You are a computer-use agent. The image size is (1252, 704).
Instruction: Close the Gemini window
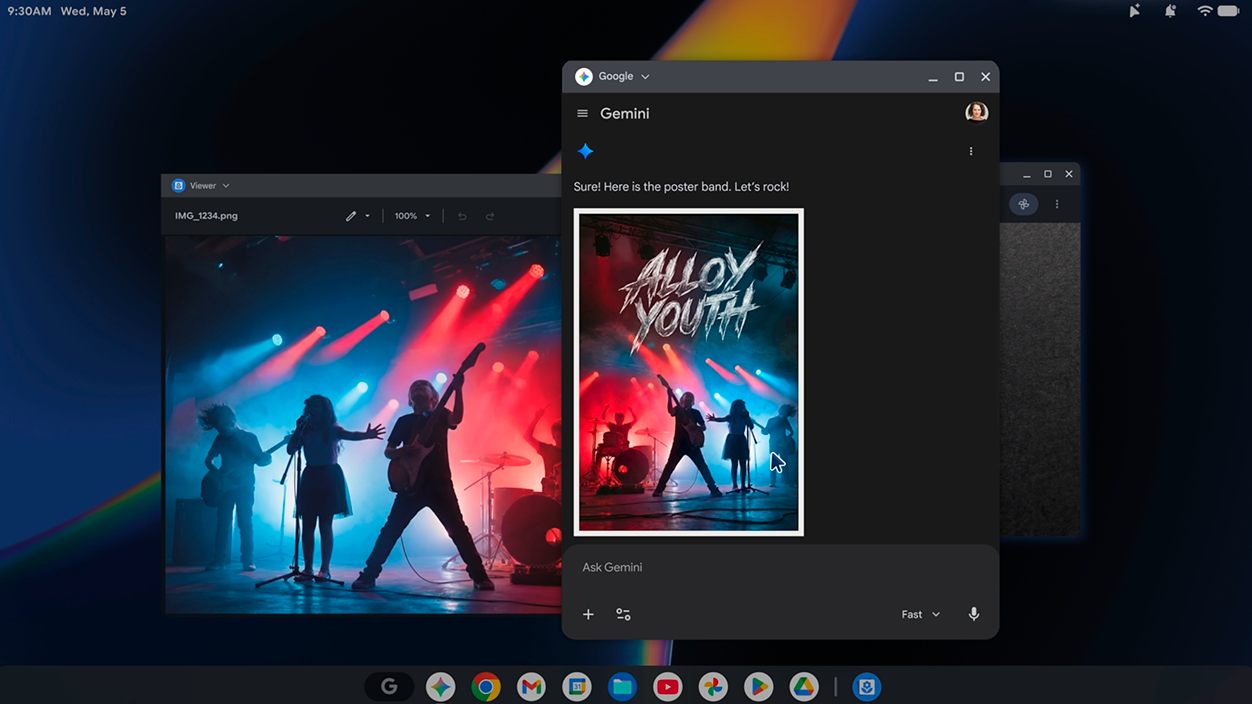pyautogui.click(x=985, y=77)
